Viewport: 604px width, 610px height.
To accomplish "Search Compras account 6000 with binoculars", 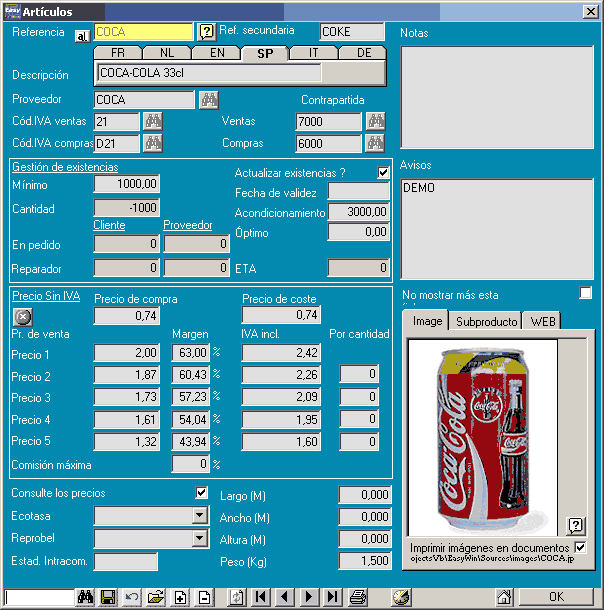I will (x=376, y=144).
